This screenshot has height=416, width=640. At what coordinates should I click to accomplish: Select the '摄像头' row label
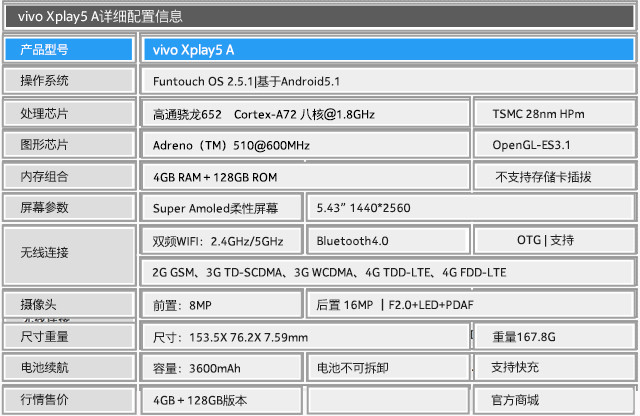click(69, 304)
